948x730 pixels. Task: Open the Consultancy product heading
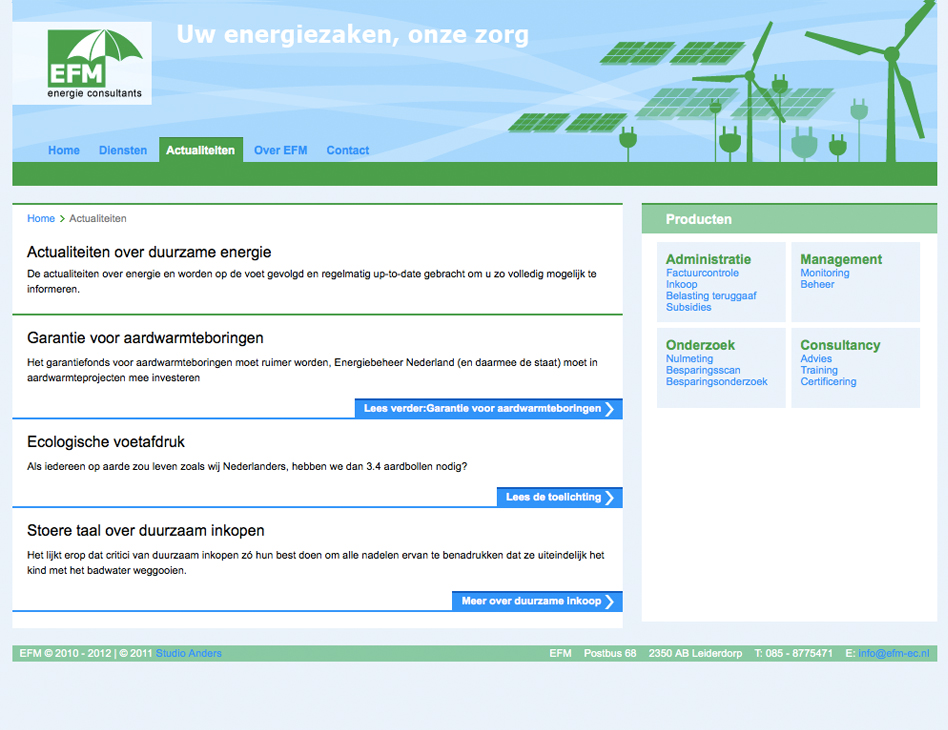840,345
